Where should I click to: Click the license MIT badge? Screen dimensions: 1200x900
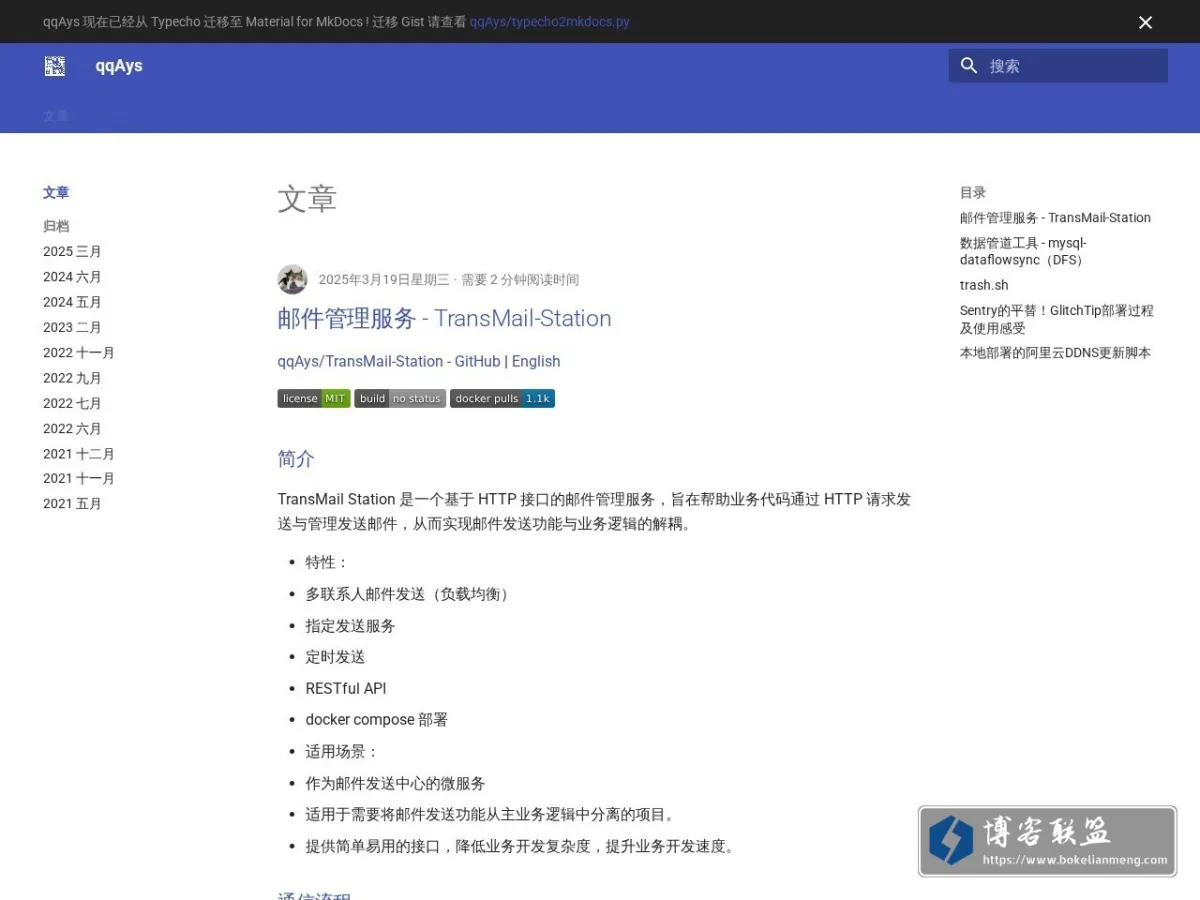[314, 398]
